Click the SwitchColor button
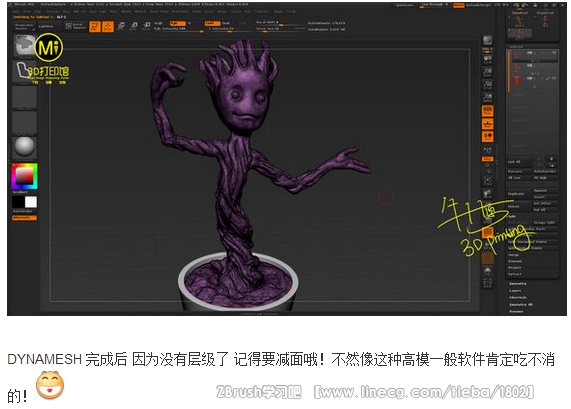The width and height of the screenshot is (571, 409). click(x=24, y=211)
